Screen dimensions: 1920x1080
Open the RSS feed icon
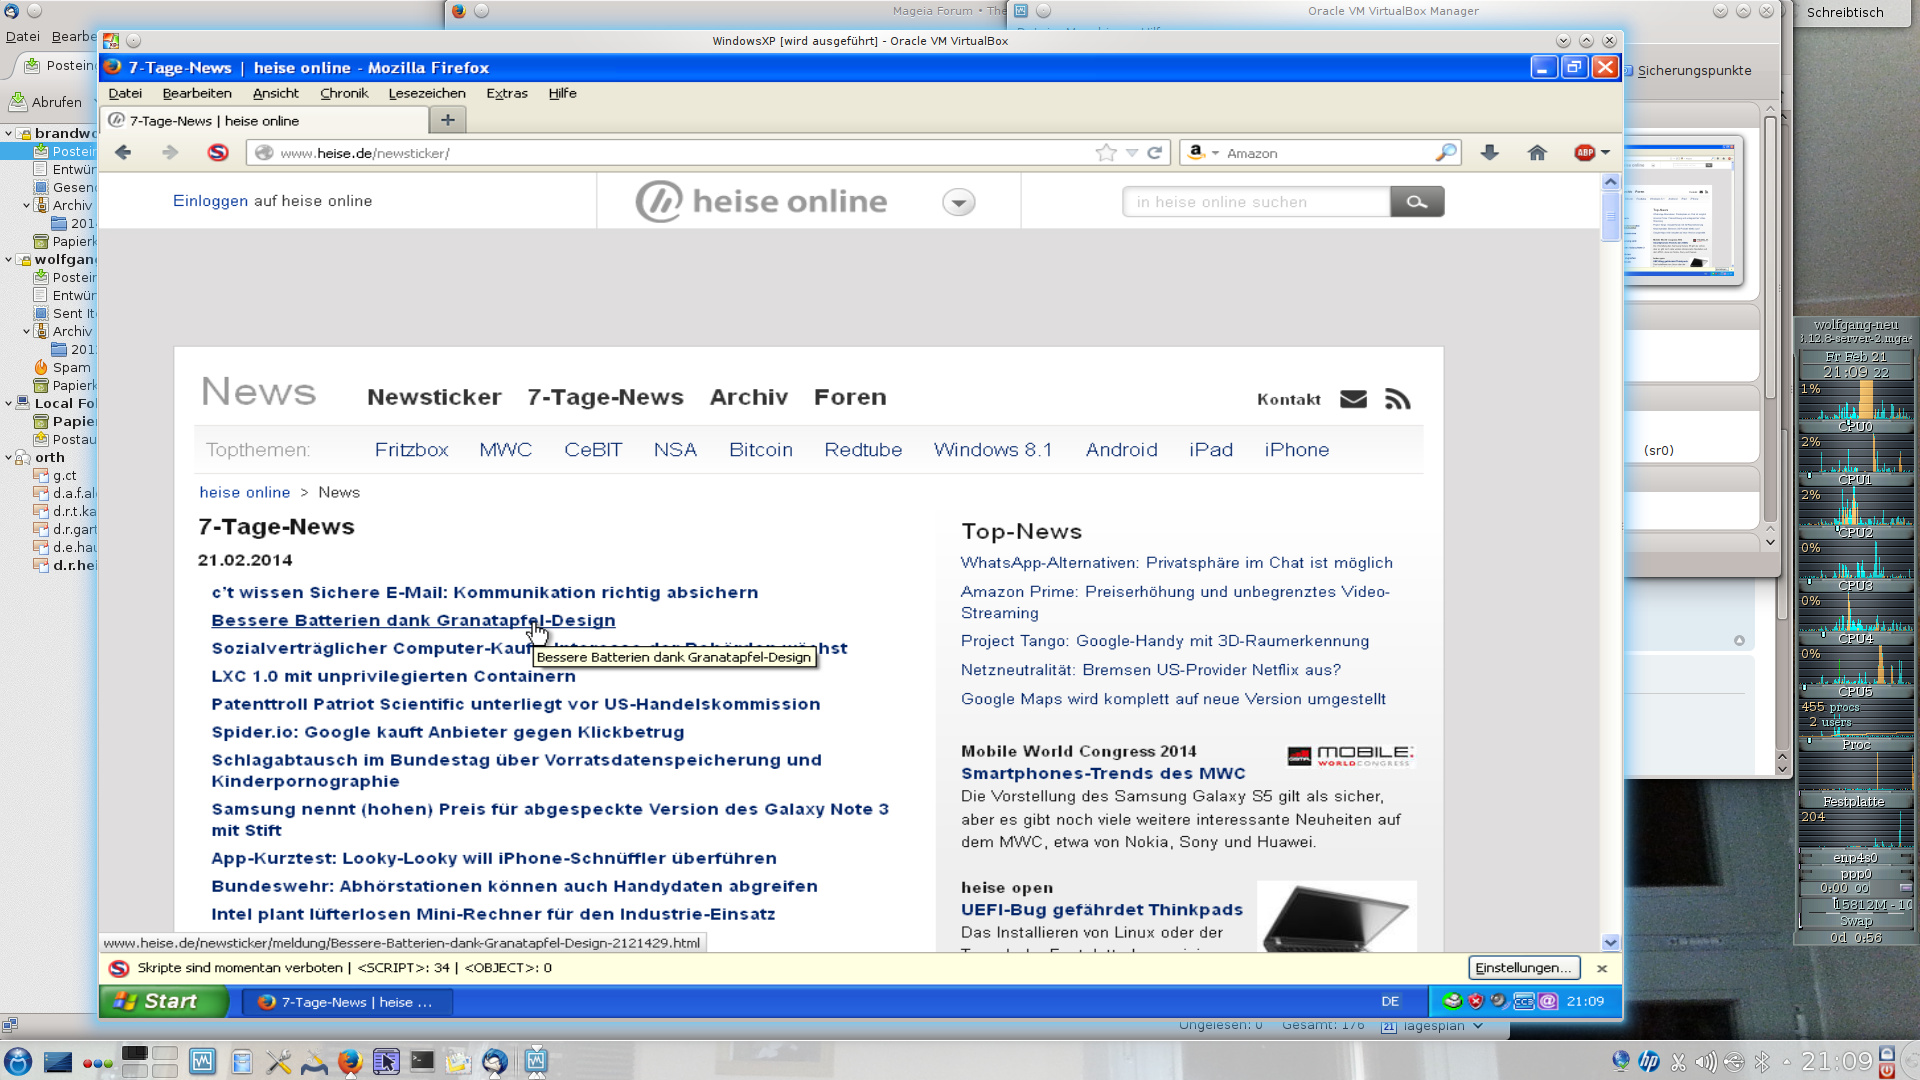[1397, 399]
